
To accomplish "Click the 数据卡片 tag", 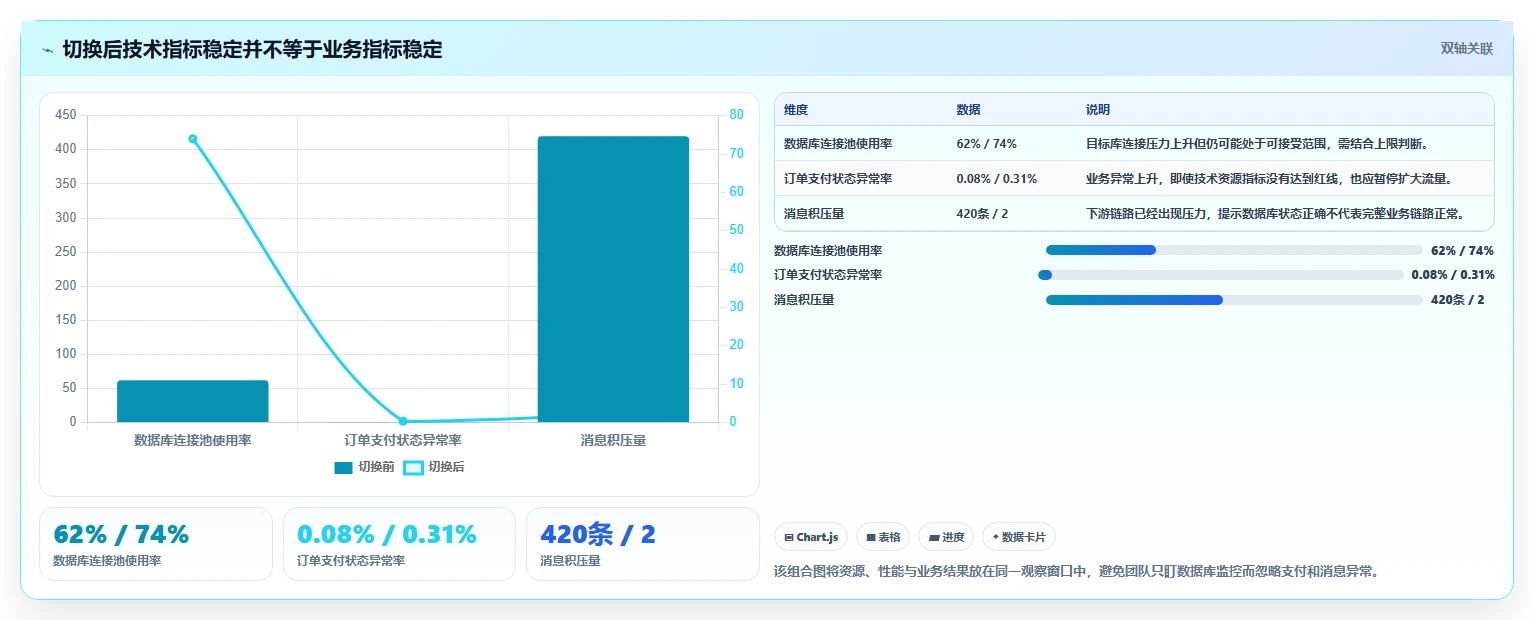I will [1019, 537].
